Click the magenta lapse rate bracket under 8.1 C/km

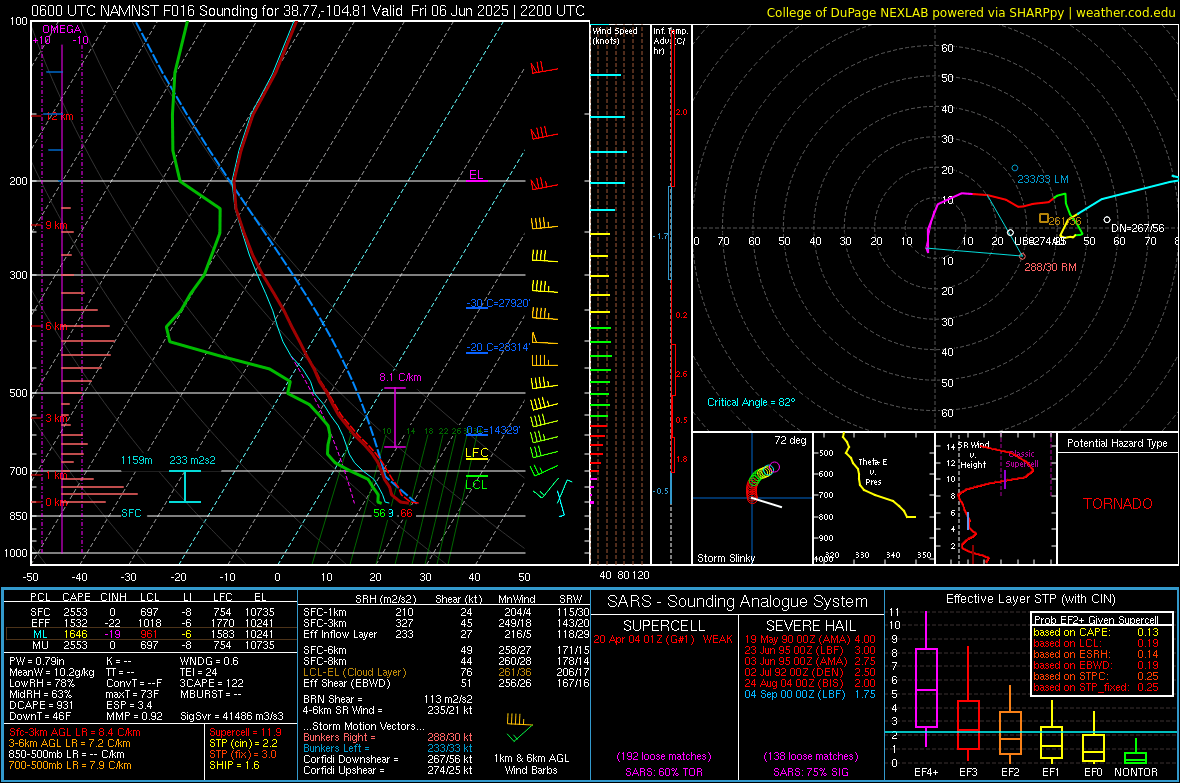(395, 418)
